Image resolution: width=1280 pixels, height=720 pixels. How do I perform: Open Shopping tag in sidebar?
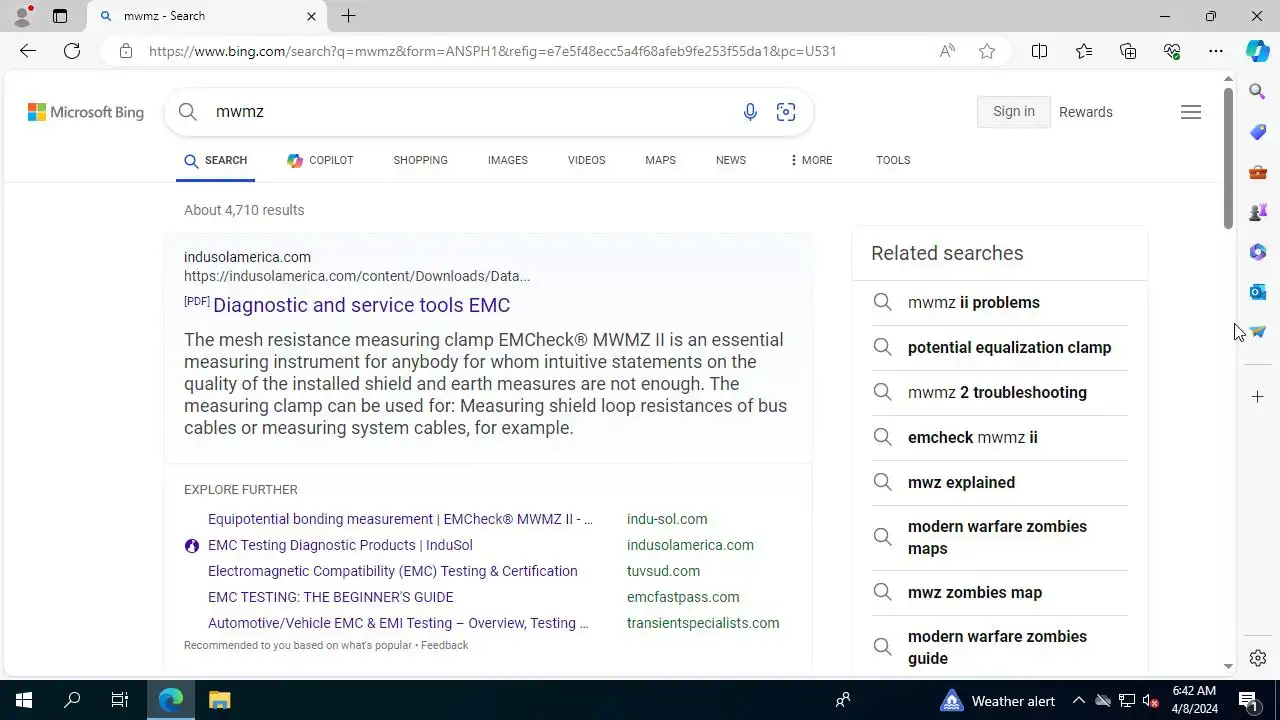tap(1258, 132)
